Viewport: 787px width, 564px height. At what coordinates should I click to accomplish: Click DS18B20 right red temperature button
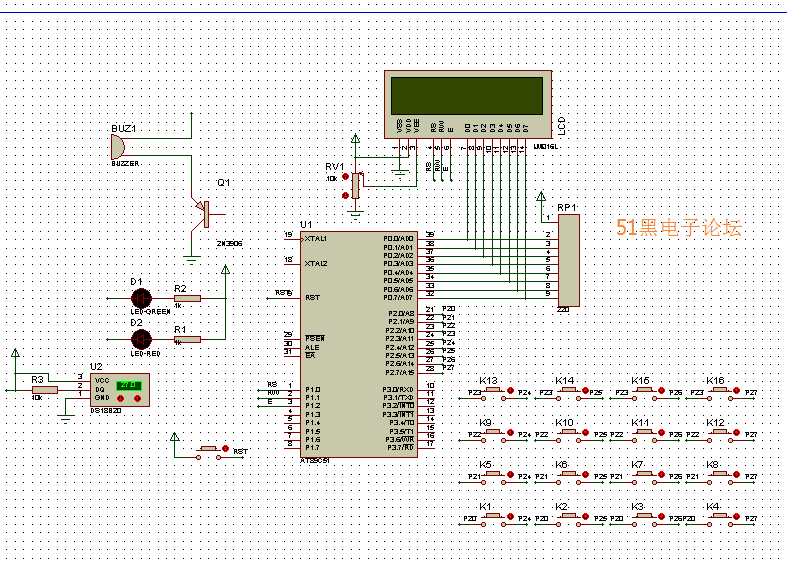138,398
